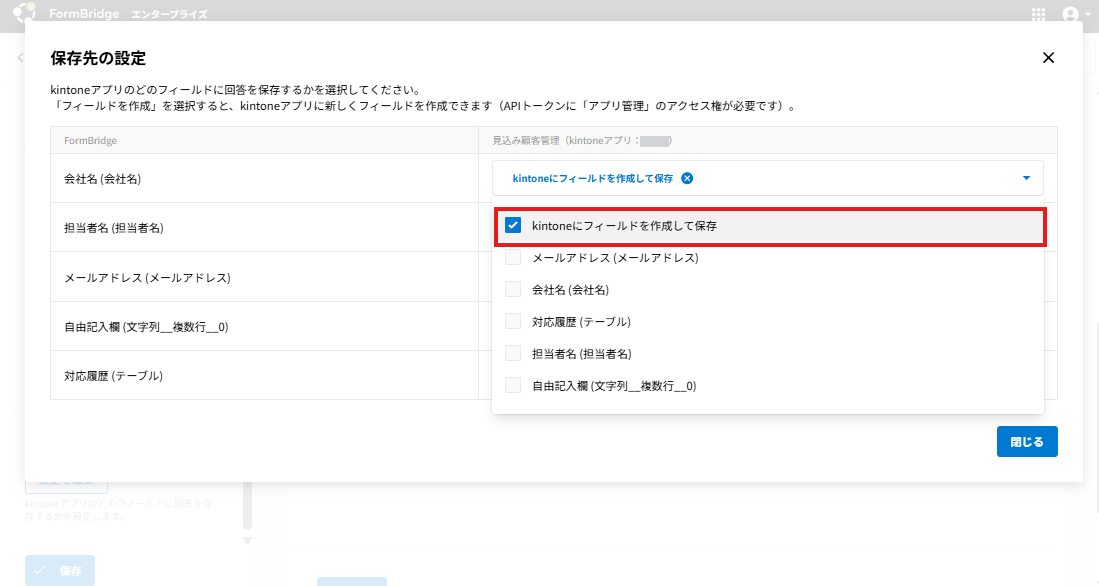Check the 会社名 (会社名) option in dropdown
This screenshot has width=1099, height=586.
pyautogui.click(x=513, y=289)
